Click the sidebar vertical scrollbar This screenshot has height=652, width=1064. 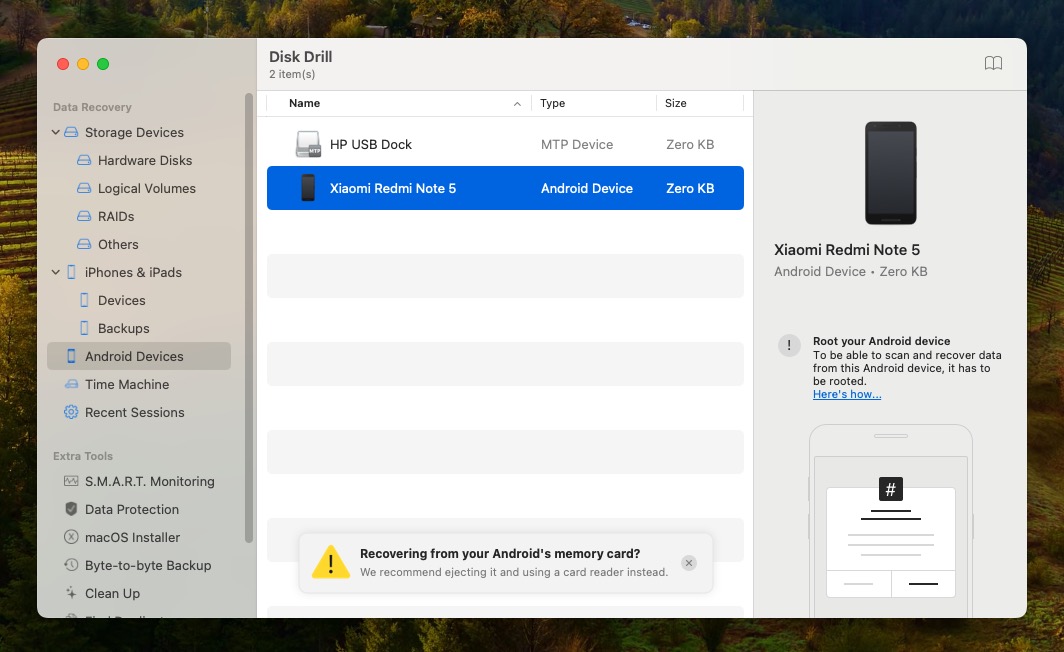[x=249, y=300]
